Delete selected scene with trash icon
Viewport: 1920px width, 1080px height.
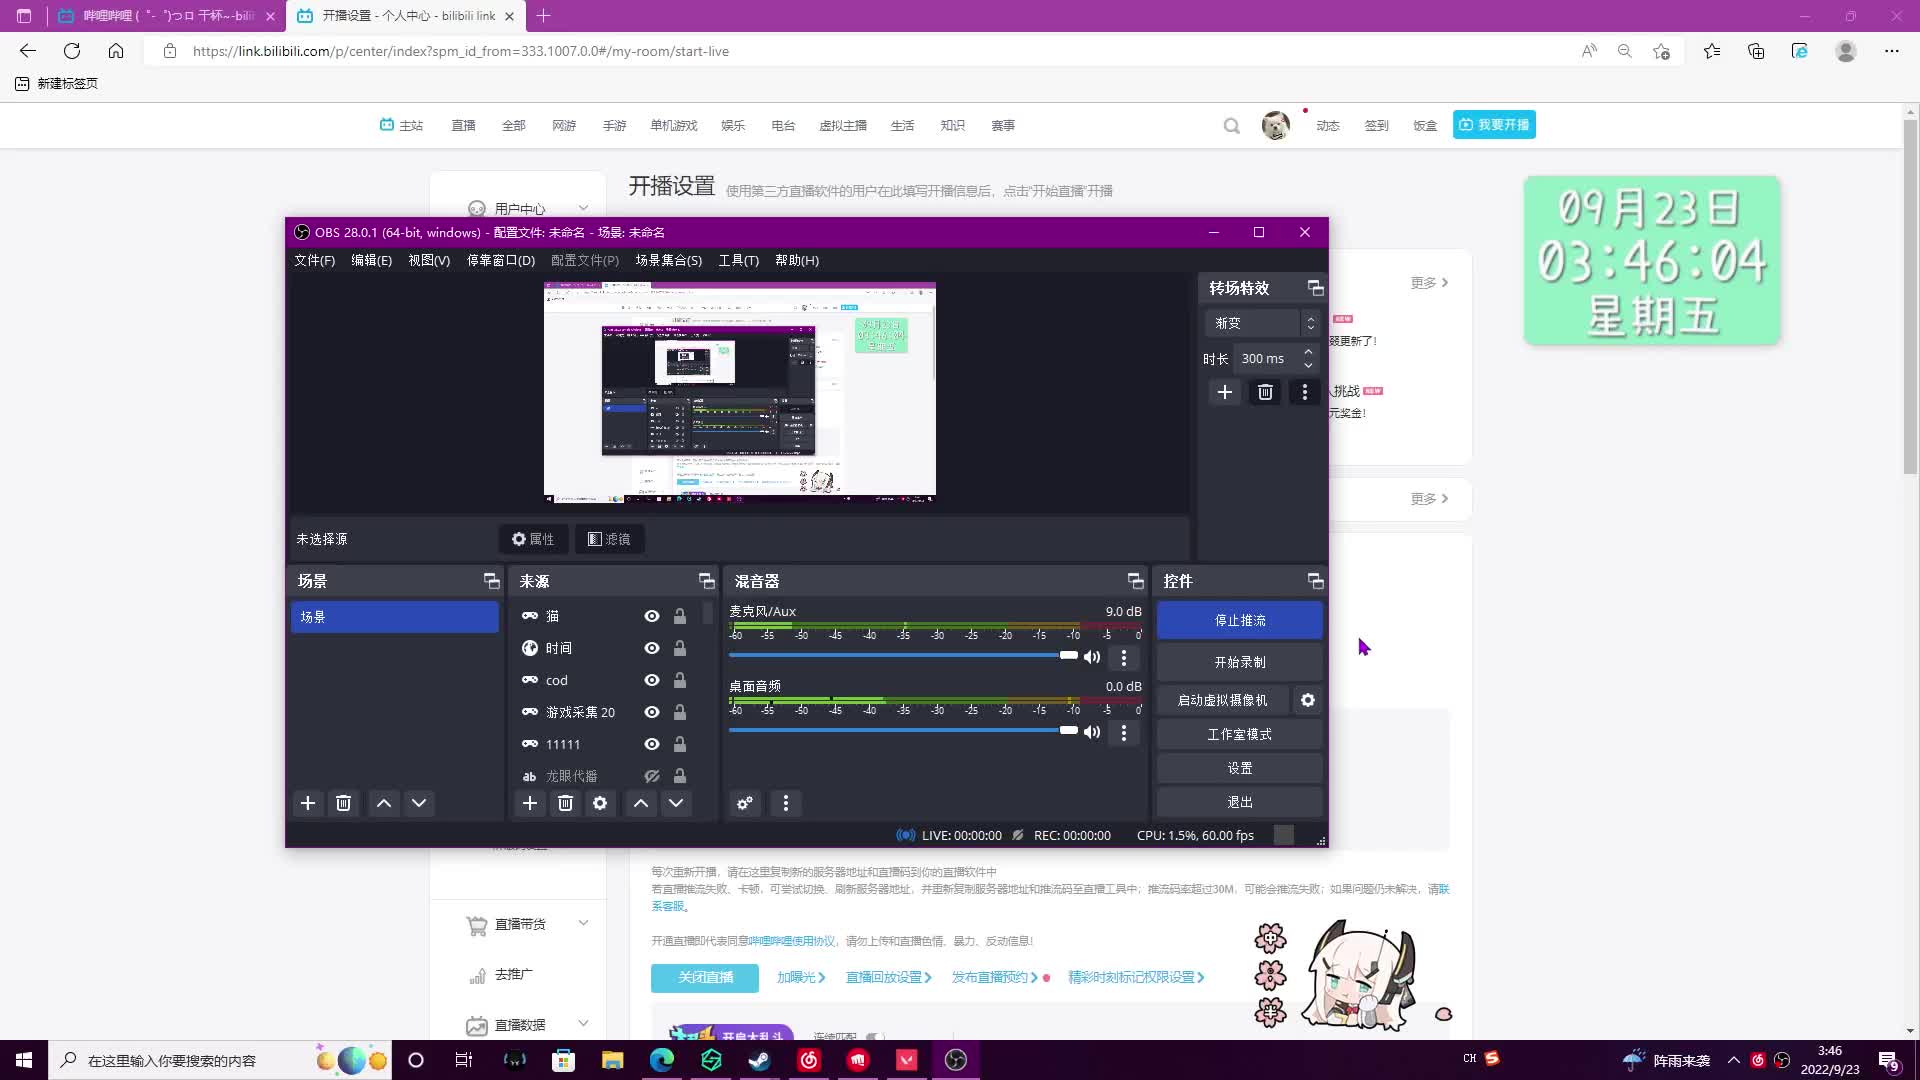343,803
